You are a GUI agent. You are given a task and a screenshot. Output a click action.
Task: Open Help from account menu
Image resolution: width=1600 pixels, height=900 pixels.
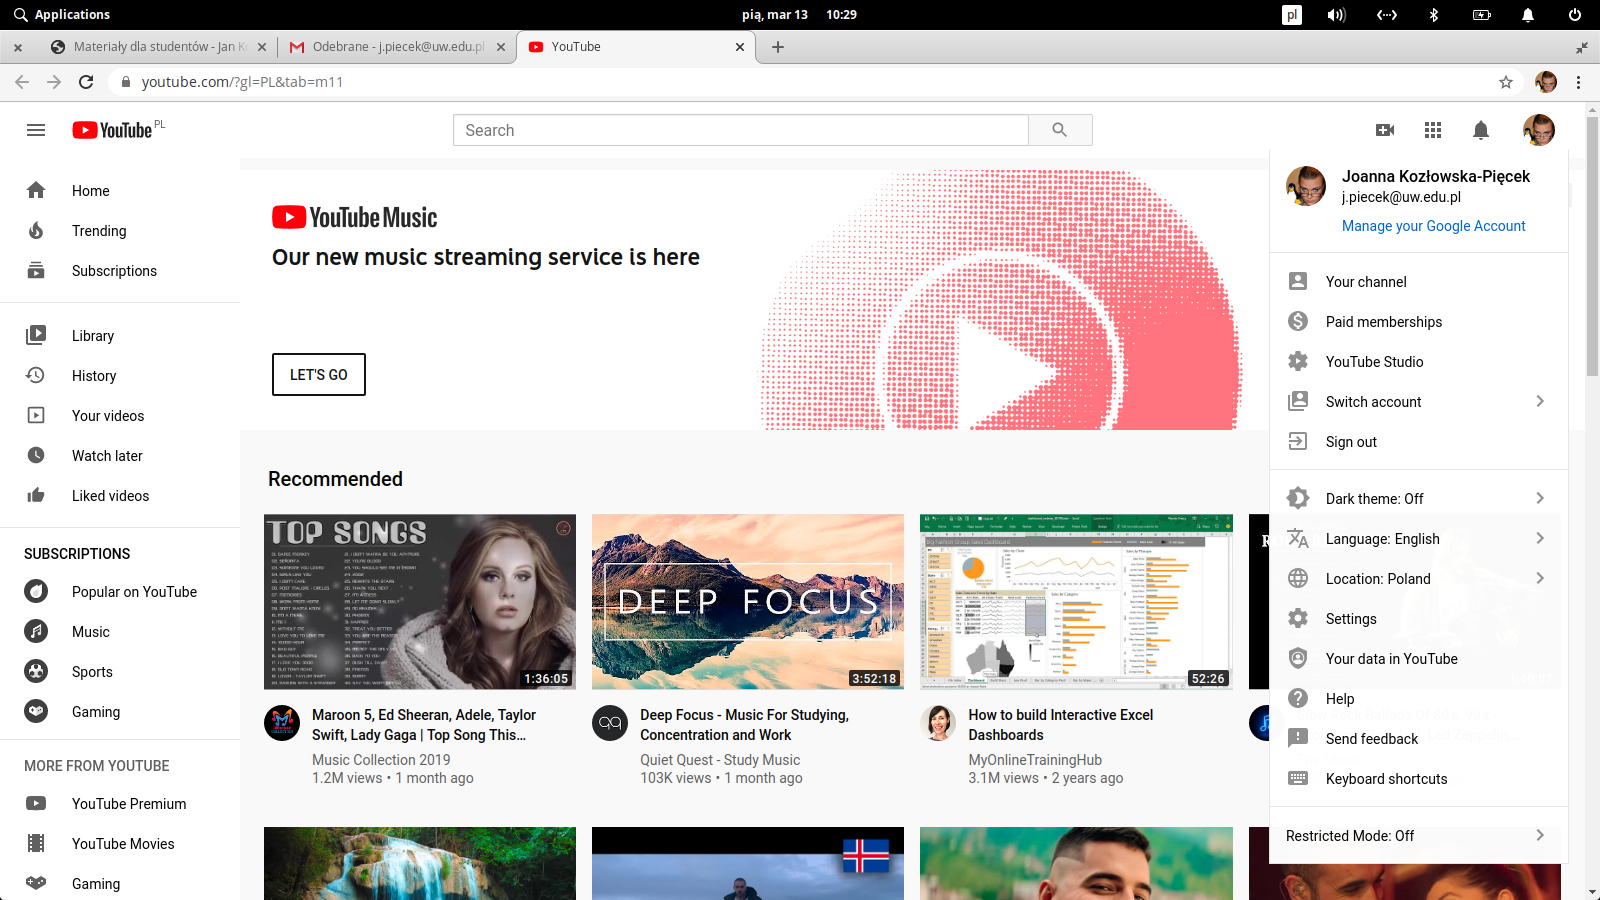[x=1419, y=698]
